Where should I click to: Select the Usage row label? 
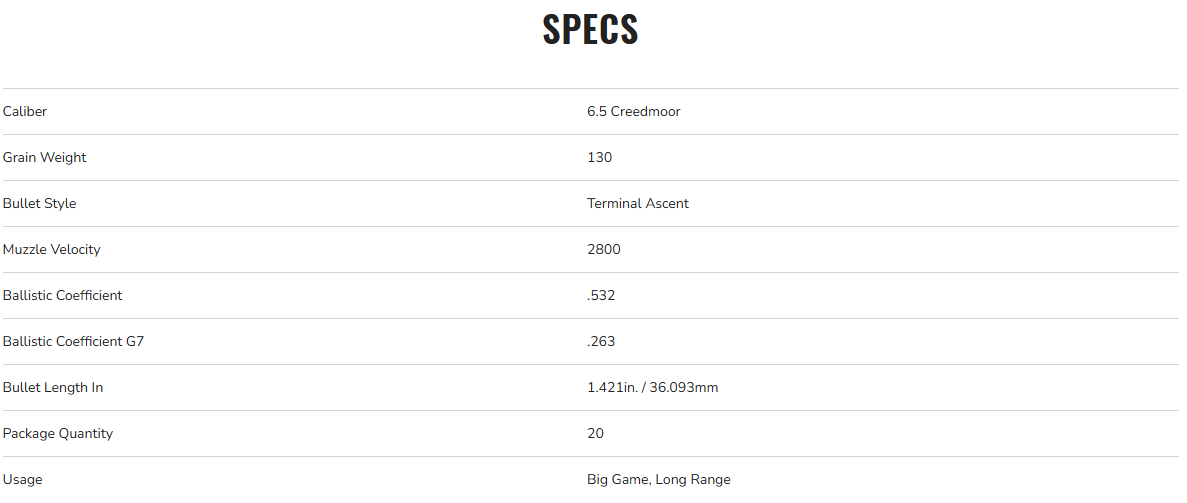tap(22, 480)
